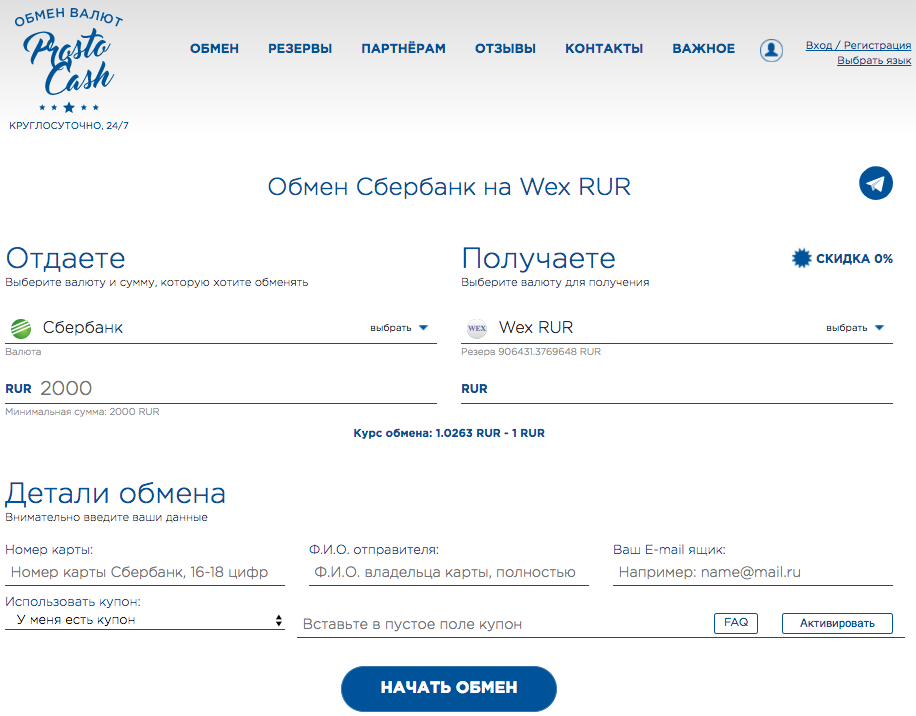Click the Валюта caption under Сбербанк

tap(23, 352)
